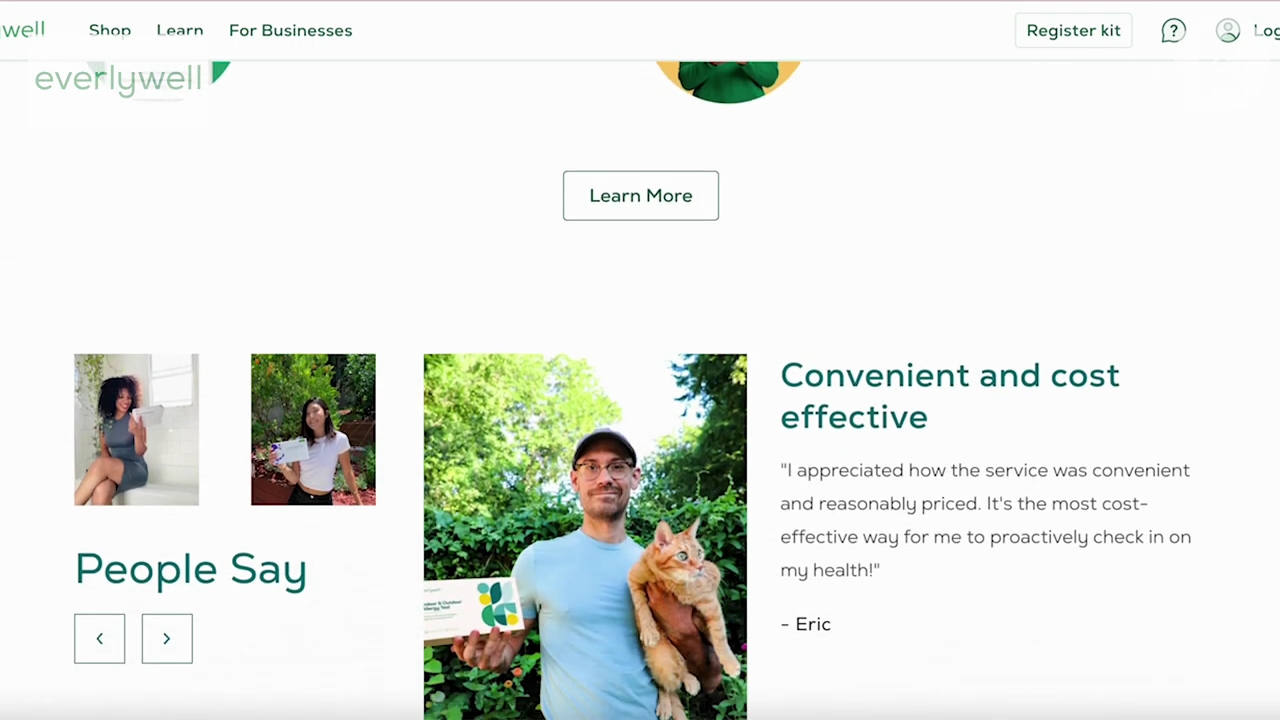Click the Log in link

pyautogui.click(x=1266, y=30)
